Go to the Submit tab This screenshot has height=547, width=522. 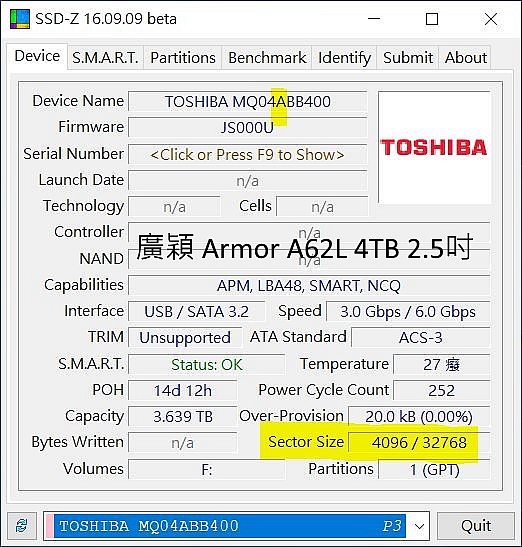pos(408,58)
